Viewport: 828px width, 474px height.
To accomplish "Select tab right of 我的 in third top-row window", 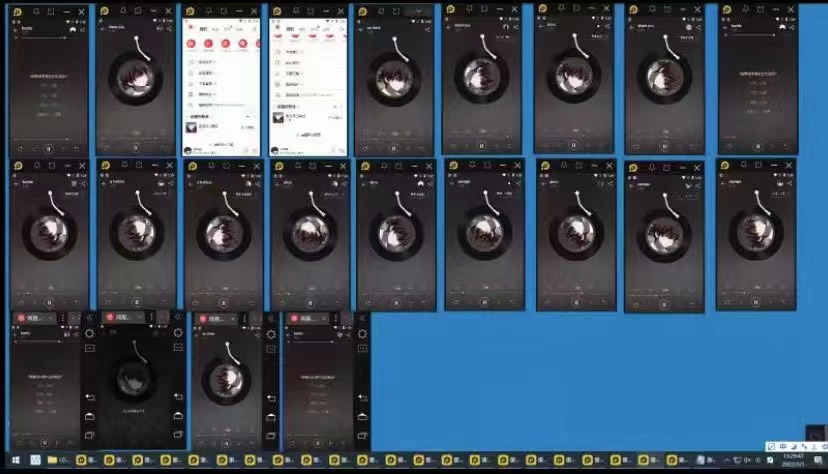I will click(x=216, y=29).
